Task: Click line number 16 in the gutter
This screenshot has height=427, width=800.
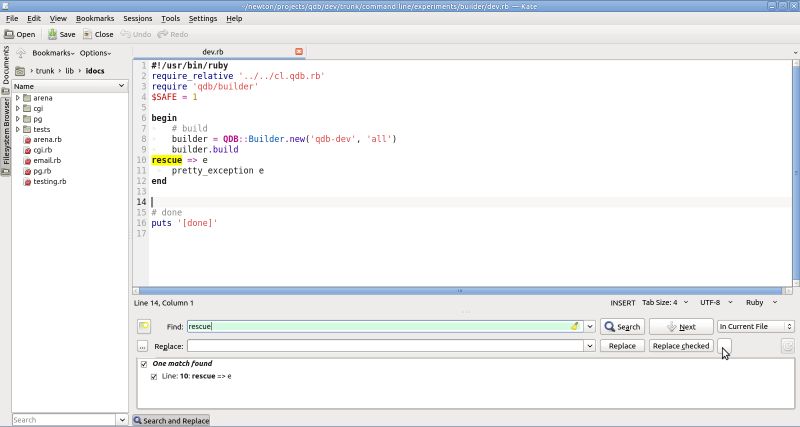Action: [x=141, y=223]
